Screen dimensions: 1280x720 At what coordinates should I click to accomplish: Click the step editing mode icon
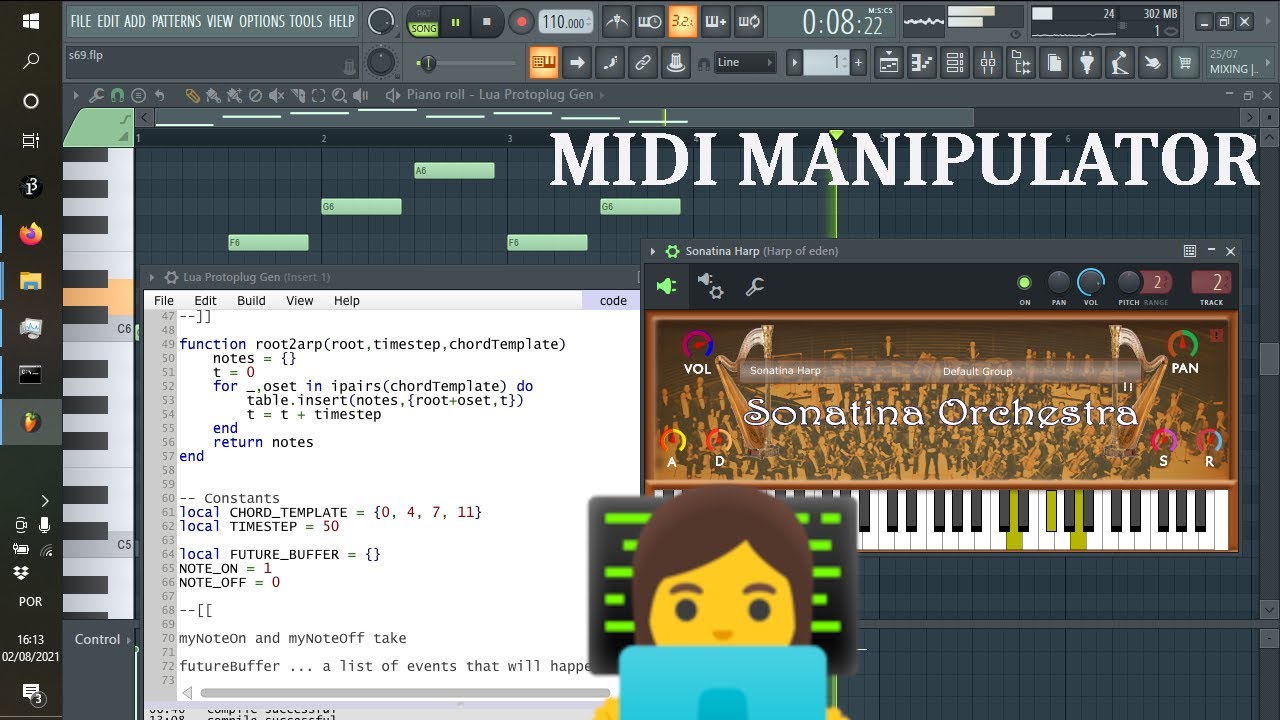(x=609, y=63)
